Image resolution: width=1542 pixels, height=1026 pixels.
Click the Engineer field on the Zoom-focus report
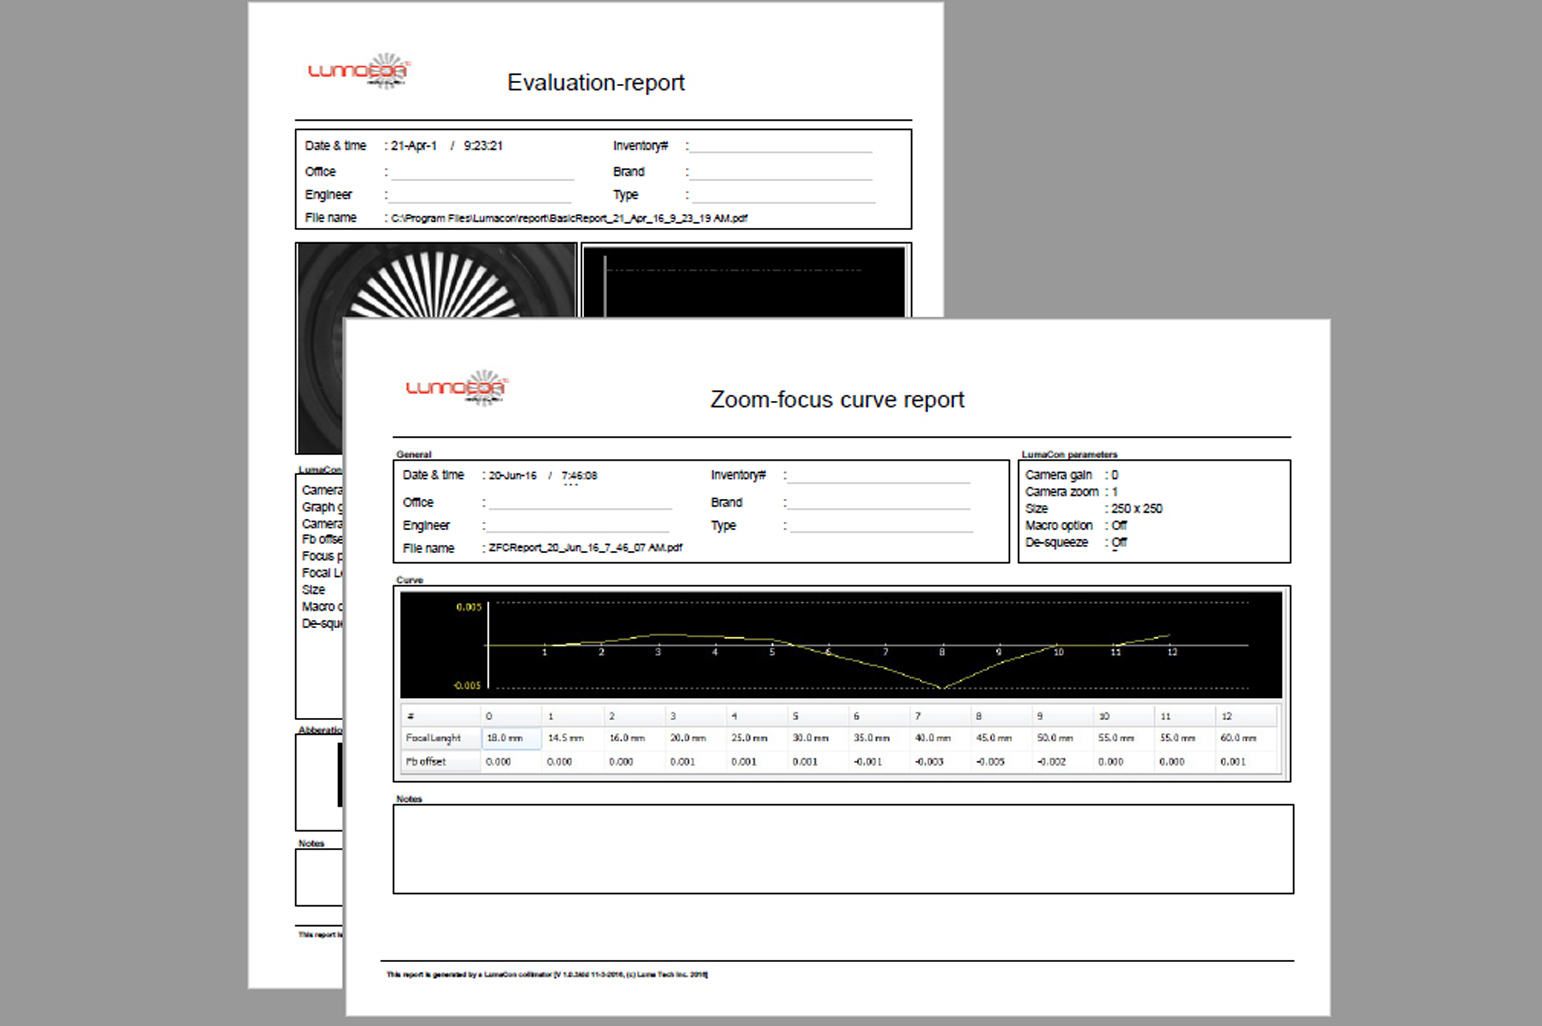pyautogui.click(x=580, y=526)
